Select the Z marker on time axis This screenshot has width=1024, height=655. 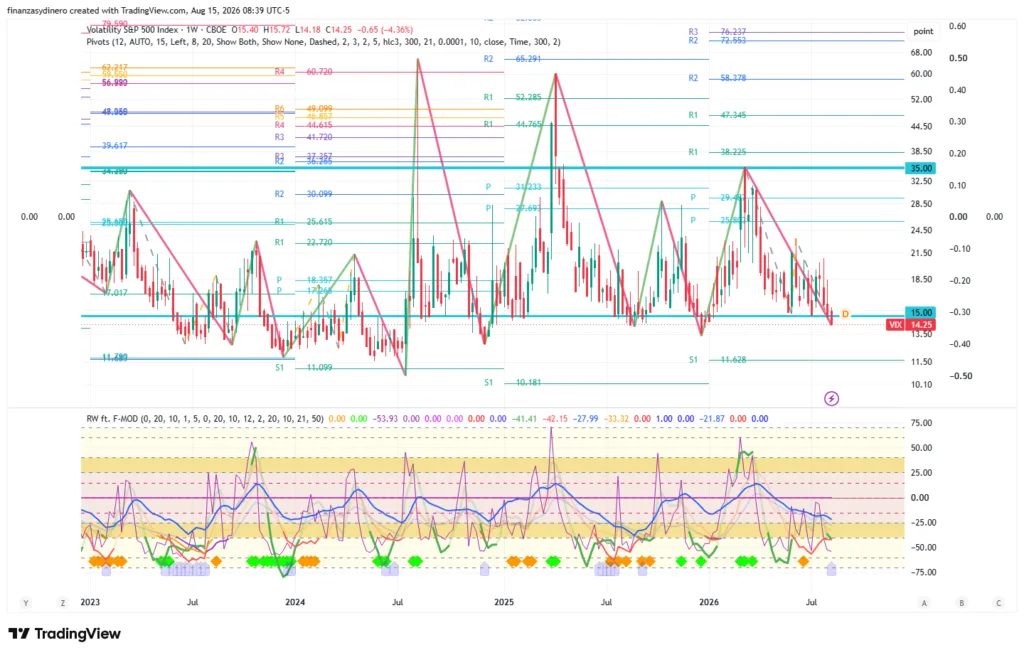pyautogui.click(x=63, y=603)
